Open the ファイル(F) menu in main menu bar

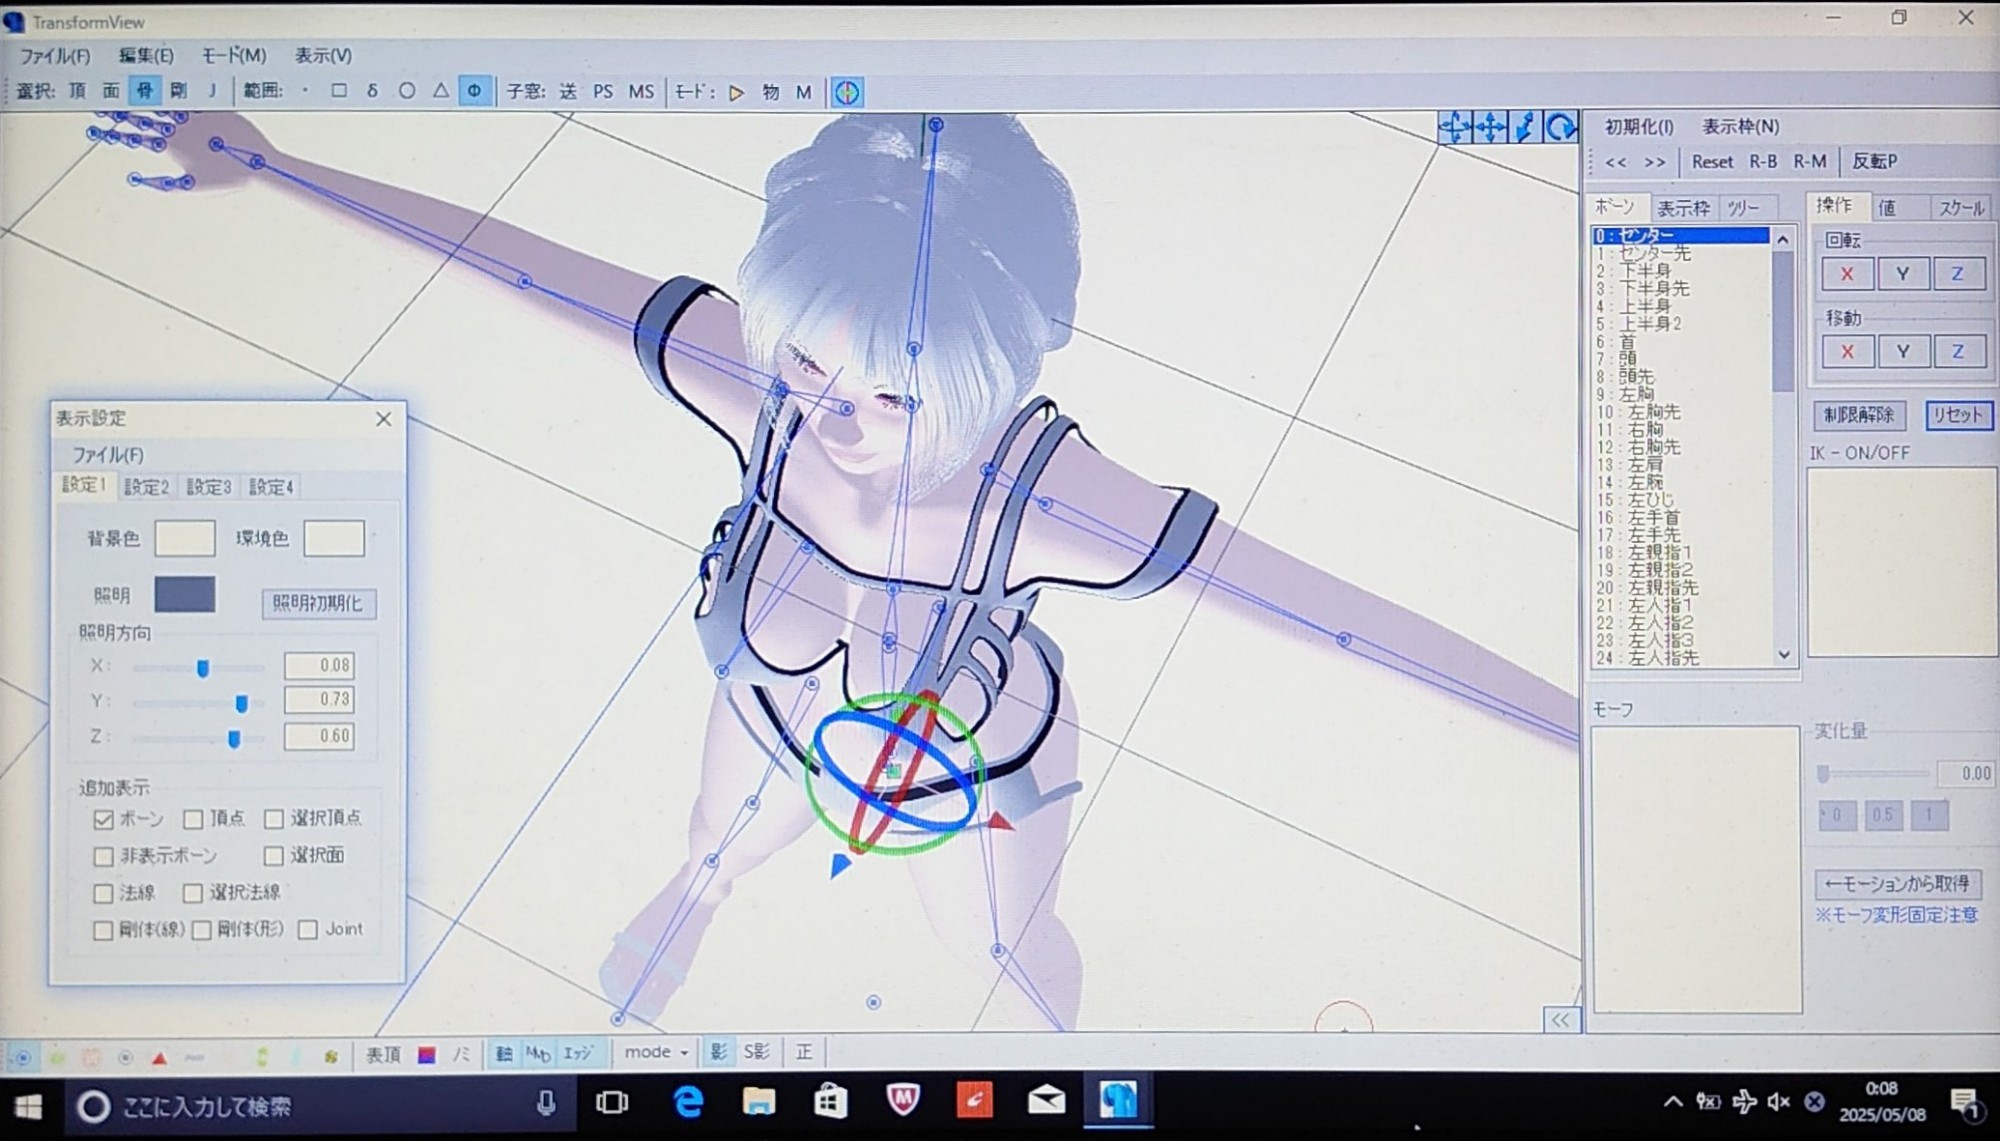point(55,56)
